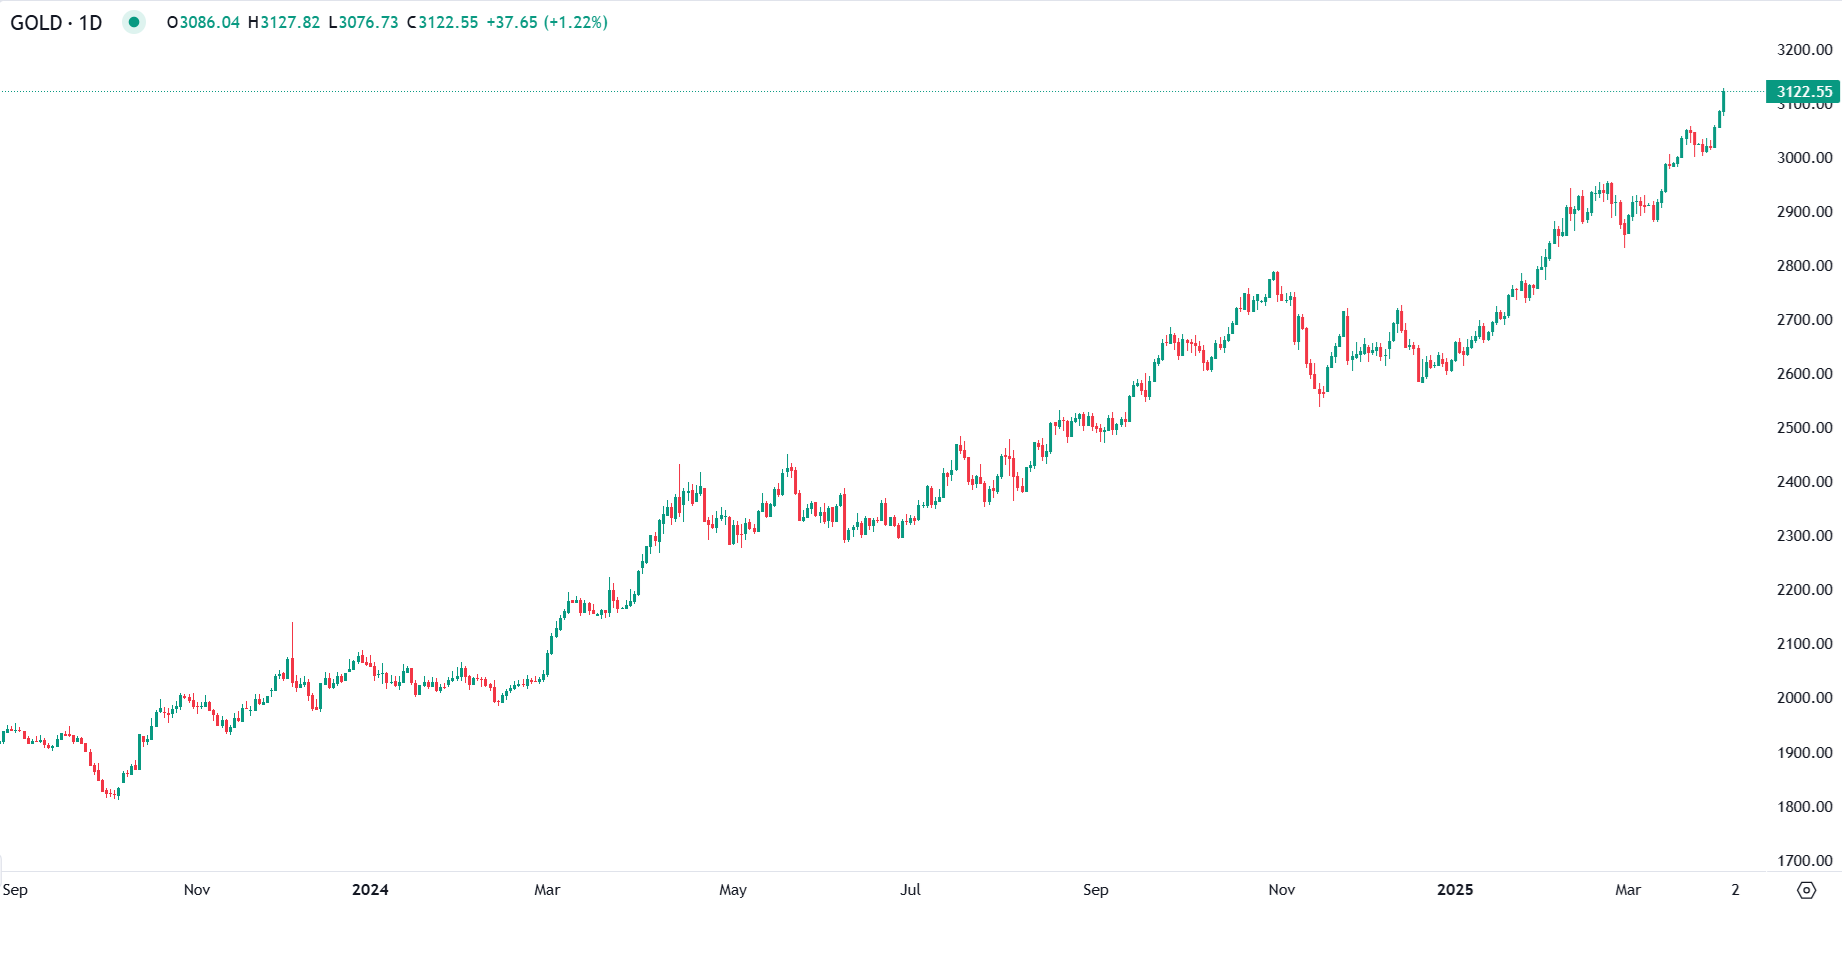Select the 1D interval label

point(90,22)
